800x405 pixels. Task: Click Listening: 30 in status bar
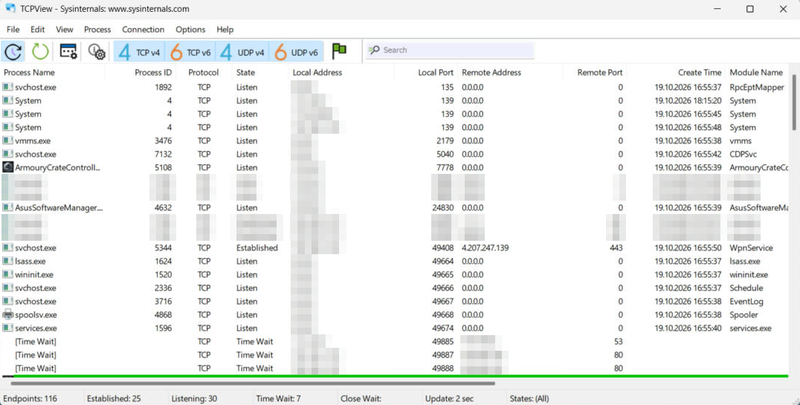pyautogui.click(x=196, y=398)
